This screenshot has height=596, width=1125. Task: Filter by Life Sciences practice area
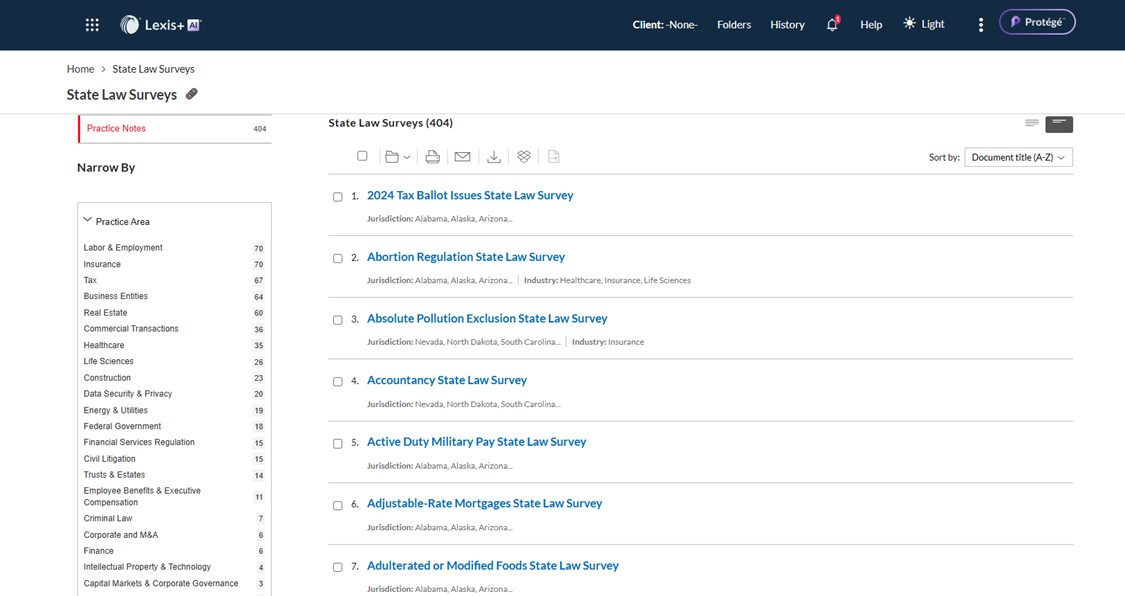(108, 361)
